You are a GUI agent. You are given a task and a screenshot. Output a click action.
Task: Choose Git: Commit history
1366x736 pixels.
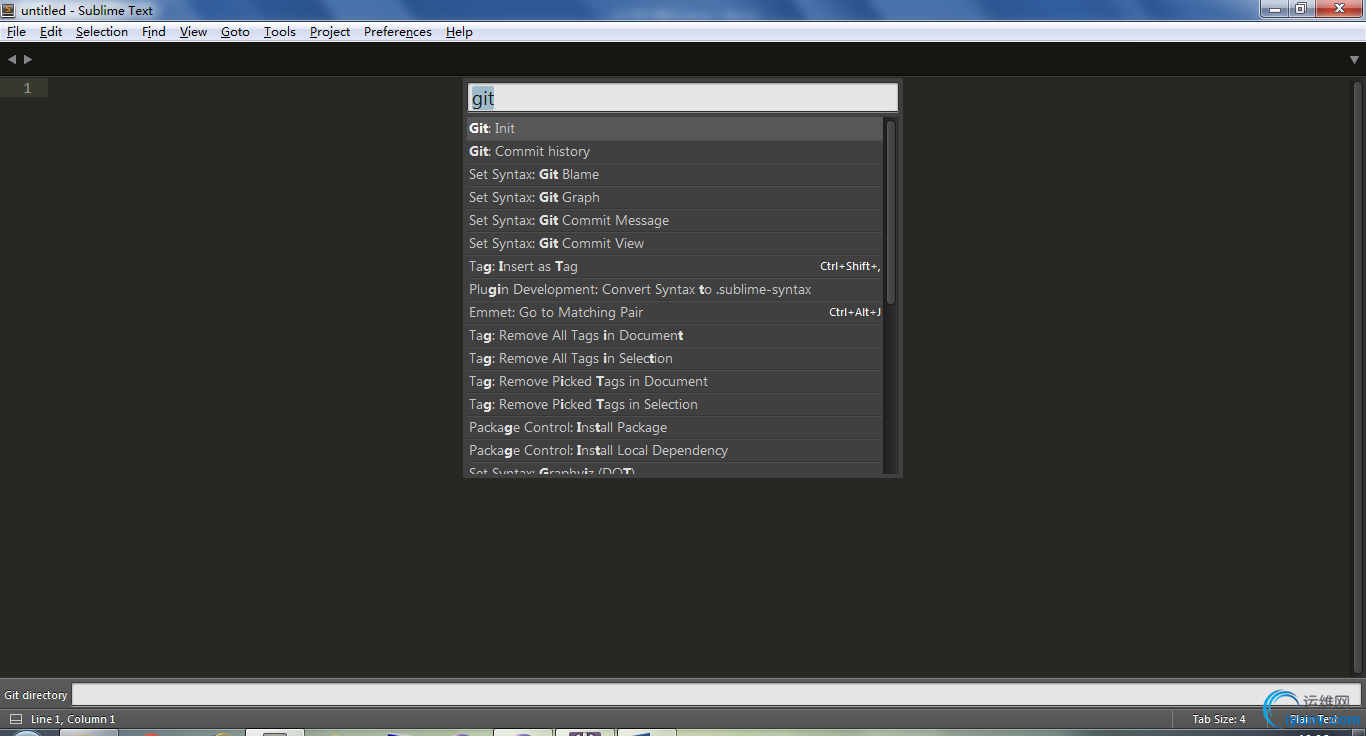click(x=675, y=151)
